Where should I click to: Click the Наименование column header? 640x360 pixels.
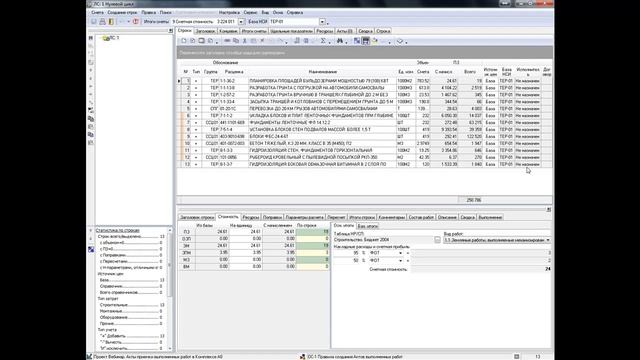[322, 72]
